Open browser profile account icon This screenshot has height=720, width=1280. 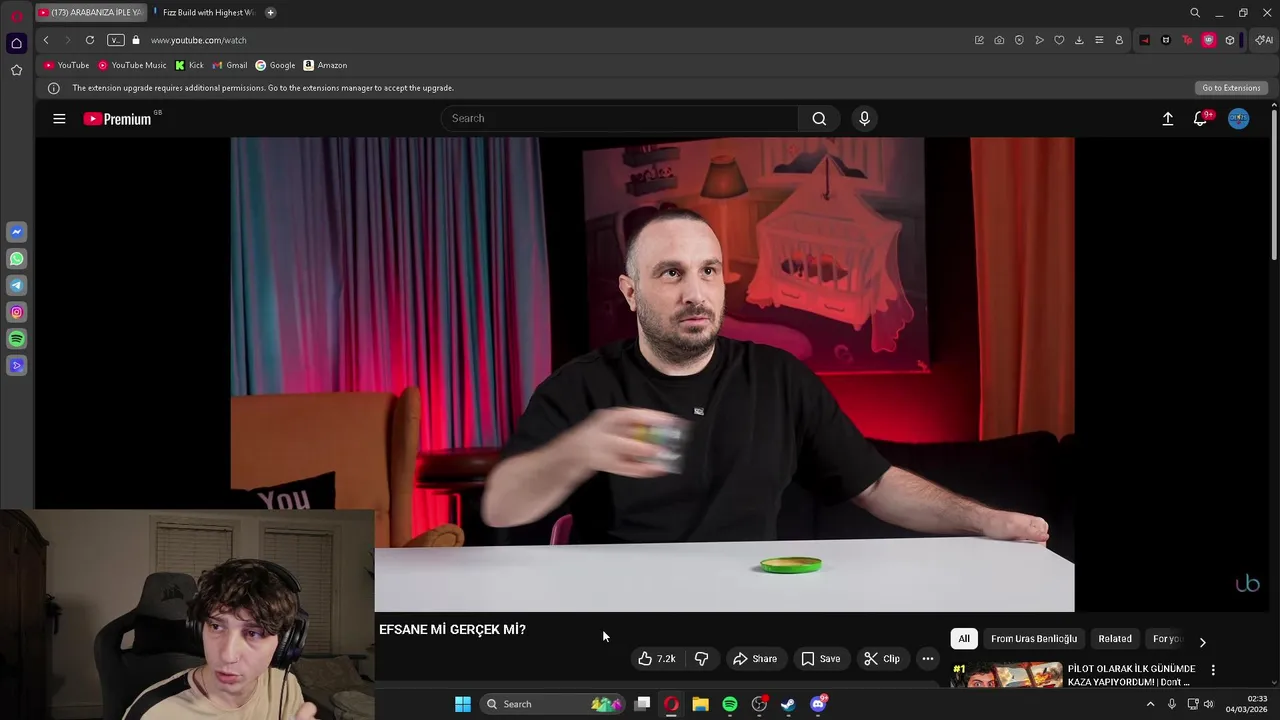click(1119, 40)
